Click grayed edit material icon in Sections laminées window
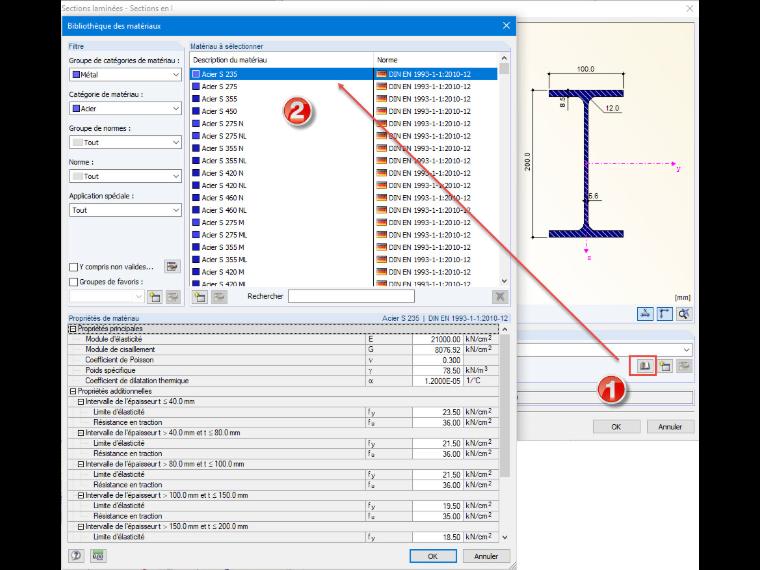 (684, 366)
